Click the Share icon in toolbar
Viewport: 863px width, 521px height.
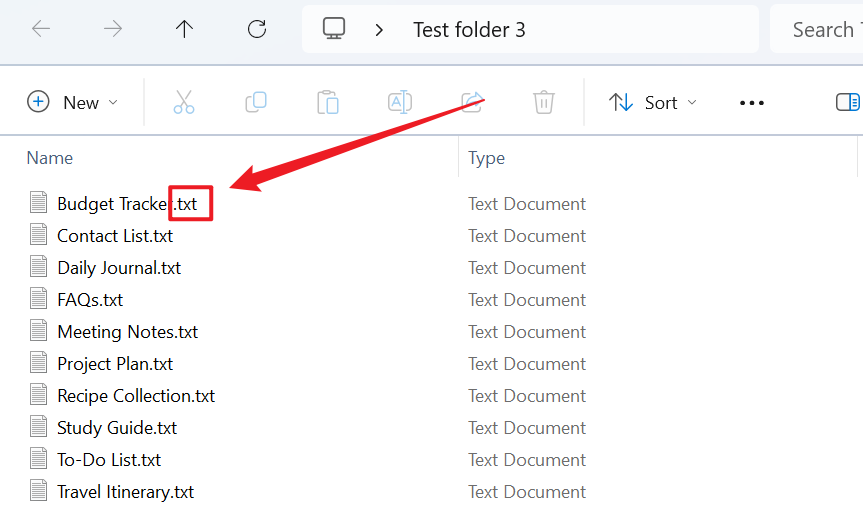472,102
